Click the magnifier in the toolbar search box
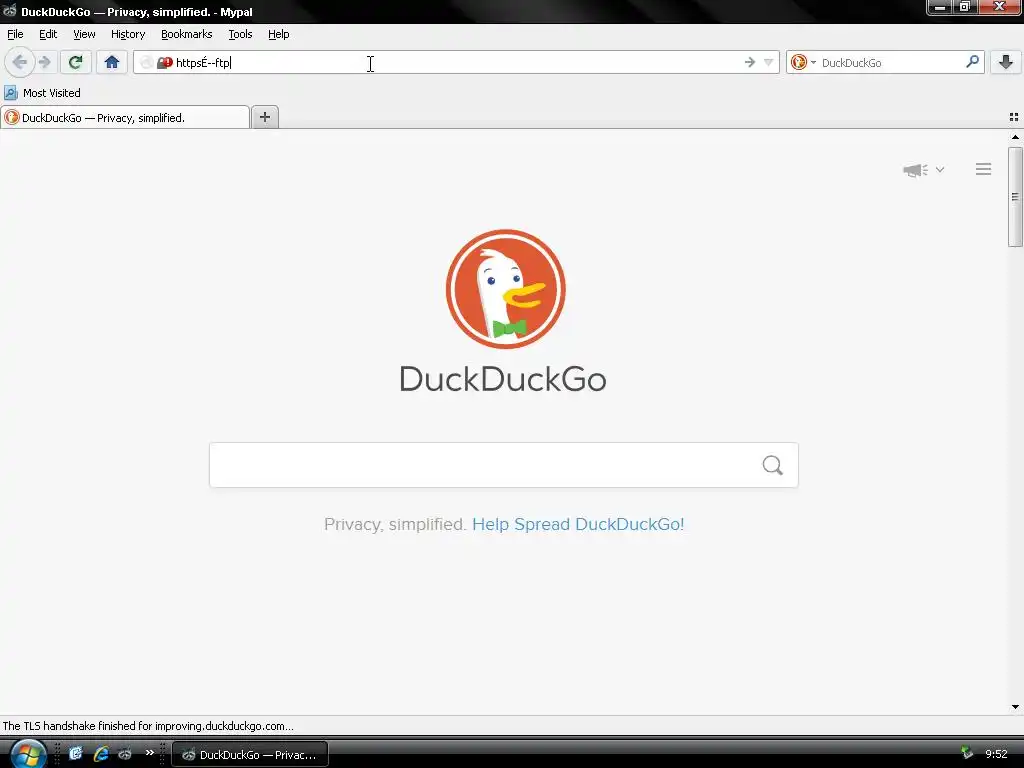The width and height of the screenshot is (1024, 768). coord(972,62)
